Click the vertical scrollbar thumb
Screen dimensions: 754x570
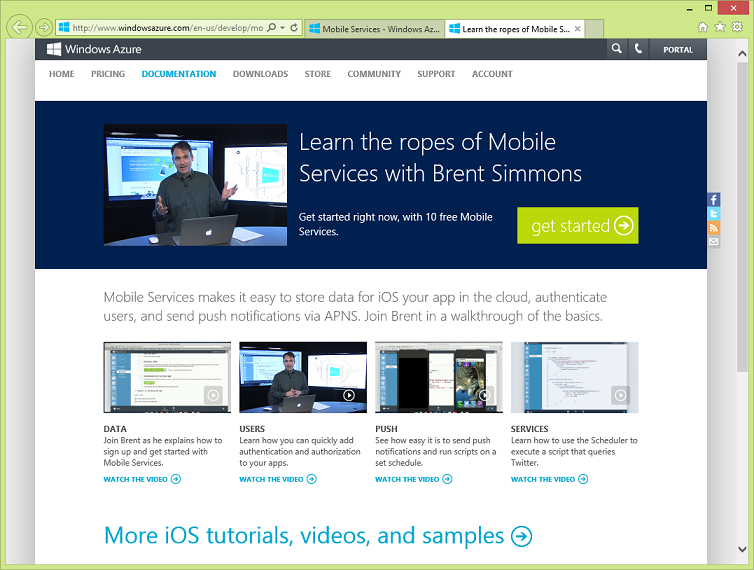742,216
